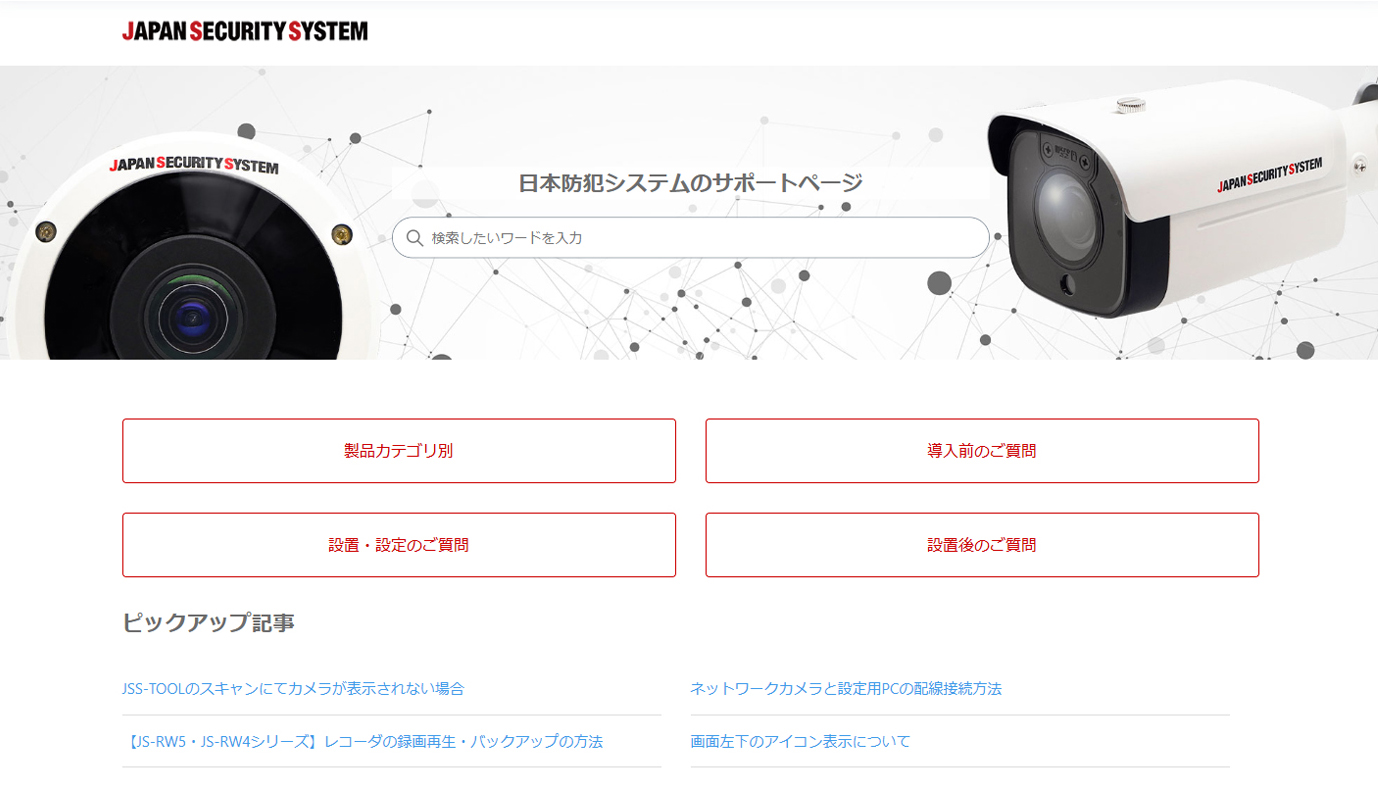Open the 設置後のご質問 section
The width and height of the screenshot is (1378, 812).
(982, 545)
